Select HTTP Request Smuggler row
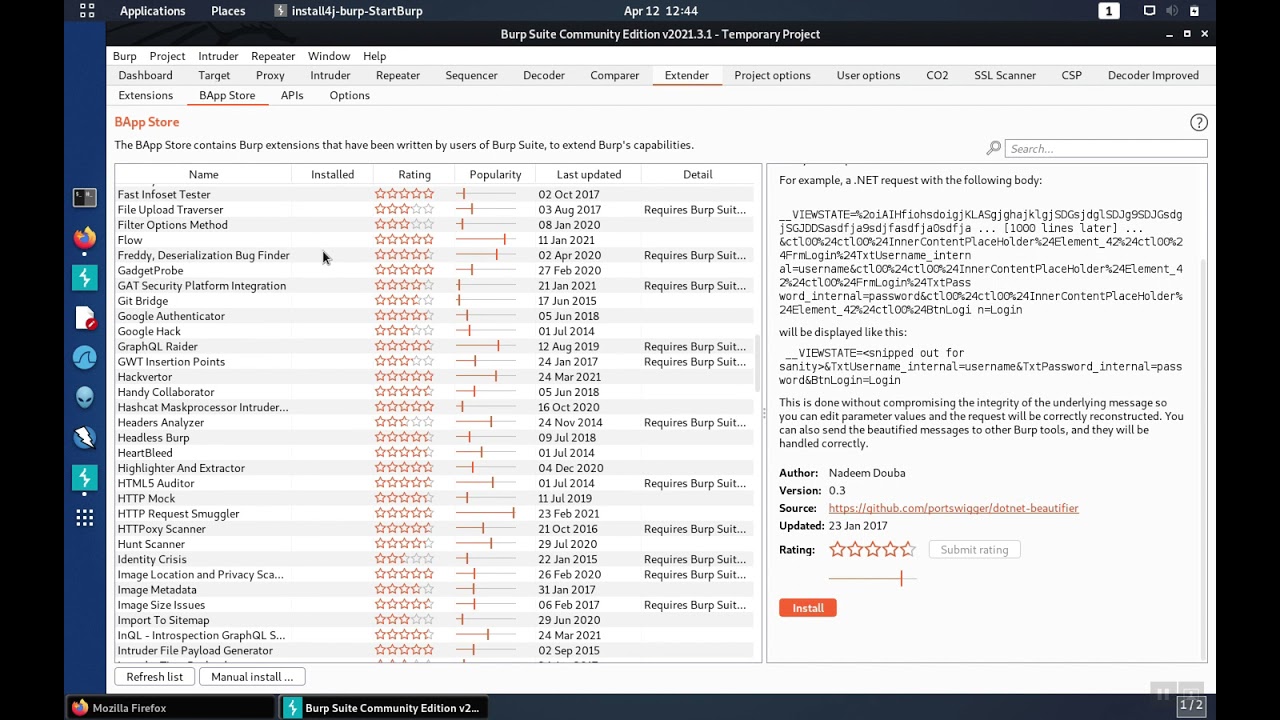Image resolution: width=1280 pixels, height=720 pixels. point(434,513)
